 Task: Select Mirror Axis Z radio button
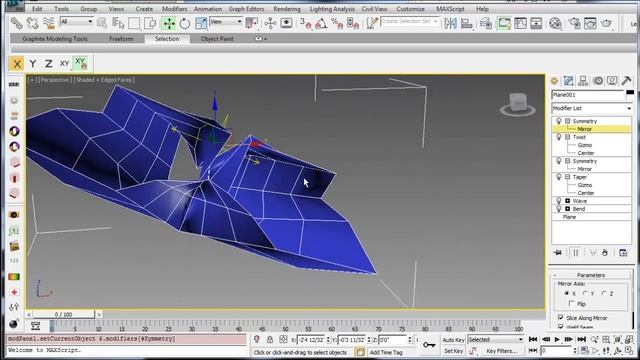click(604, 293)
